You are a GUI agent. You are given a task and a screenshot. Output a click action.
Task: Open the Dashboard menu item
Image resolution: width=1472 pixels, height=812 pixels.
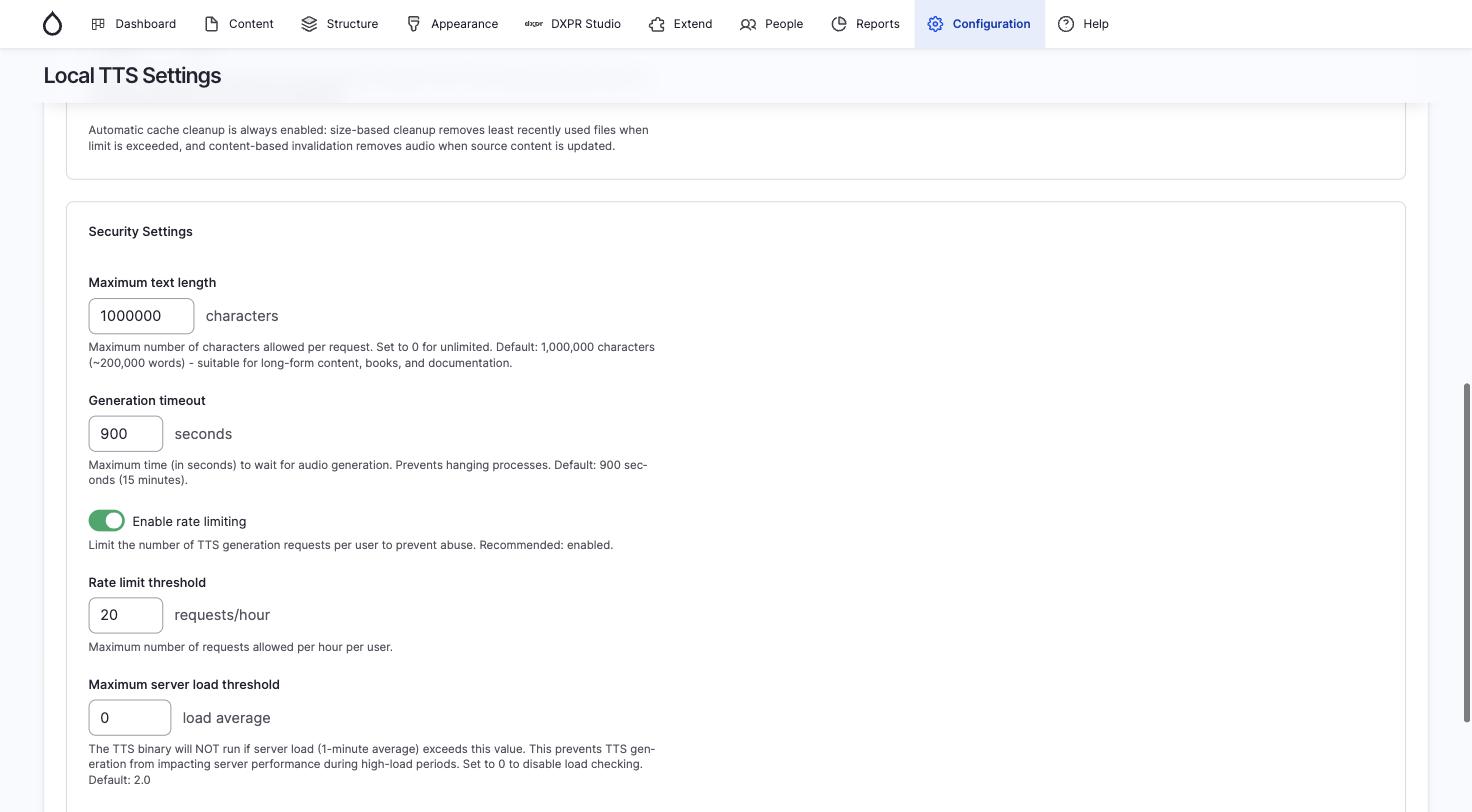pyautogui.click(x=133, y=24)
